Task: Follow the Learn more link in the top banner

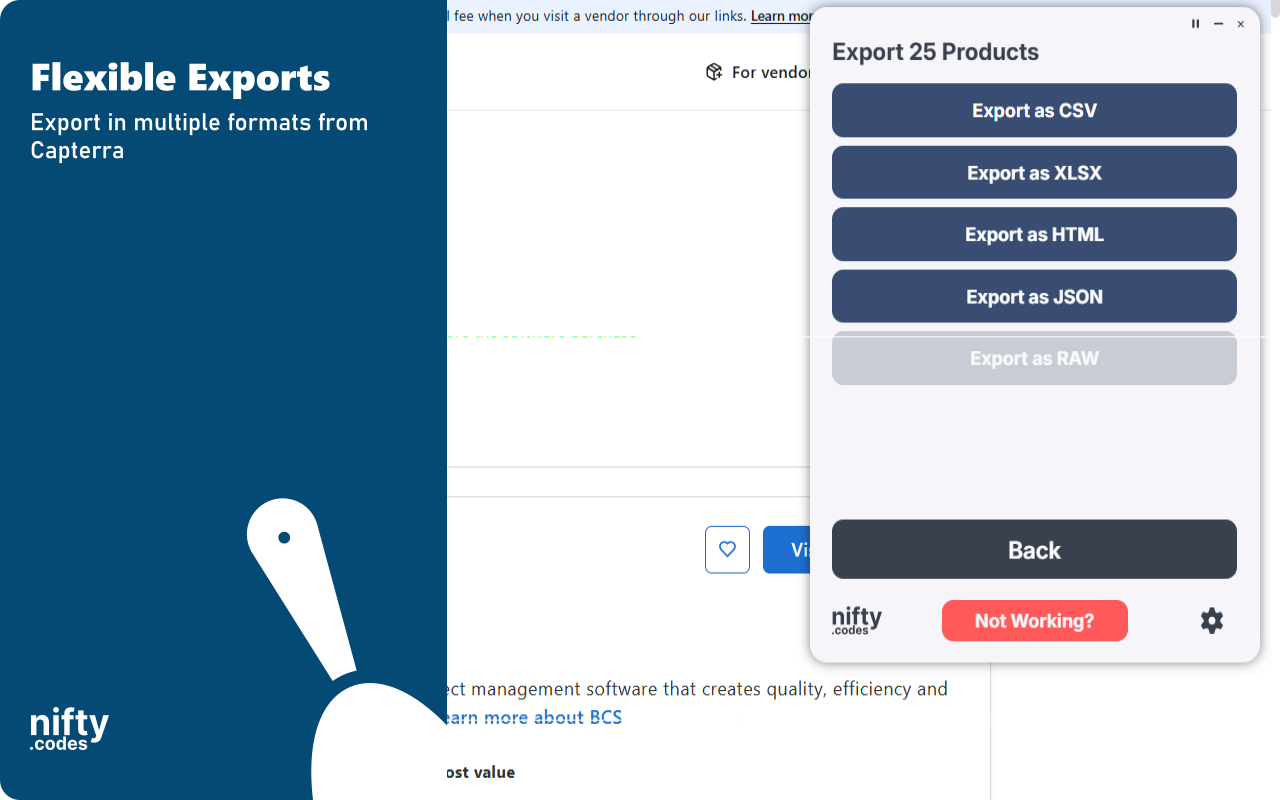Action: pos(781,16)
